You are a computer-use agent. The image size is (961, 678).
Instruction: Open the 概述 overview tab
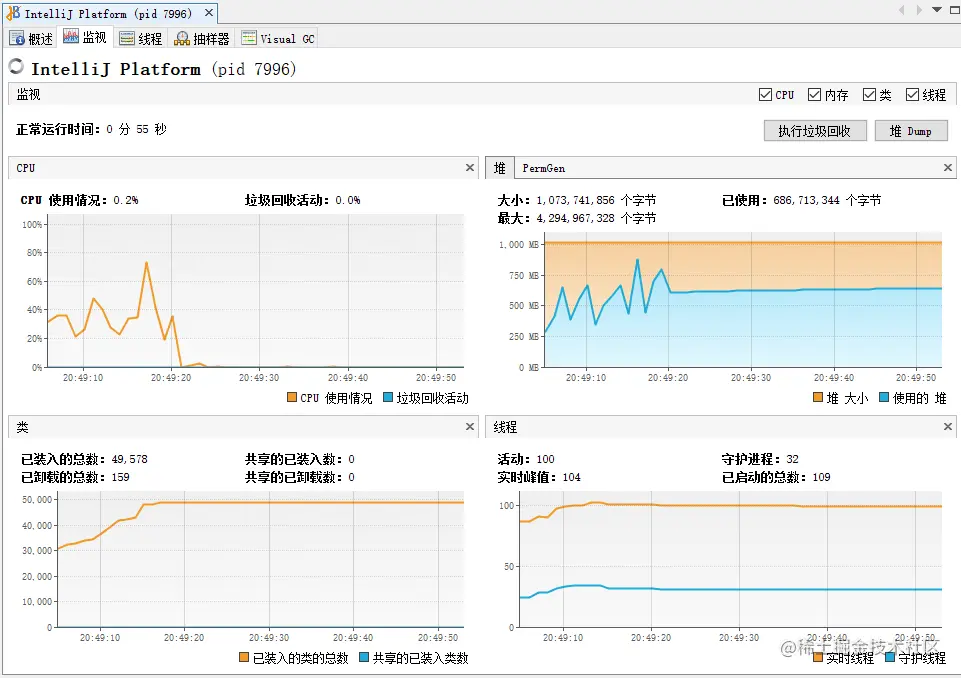coord(31,39)
